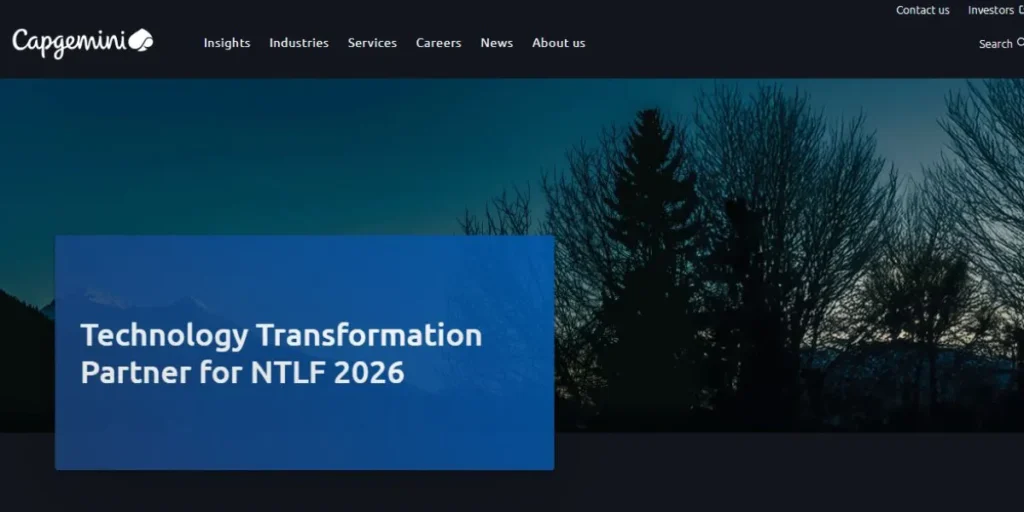The width and height of the screenshot is (1024, 512).
Task: Expand the Services navigation menu
Action: [372, 43]
